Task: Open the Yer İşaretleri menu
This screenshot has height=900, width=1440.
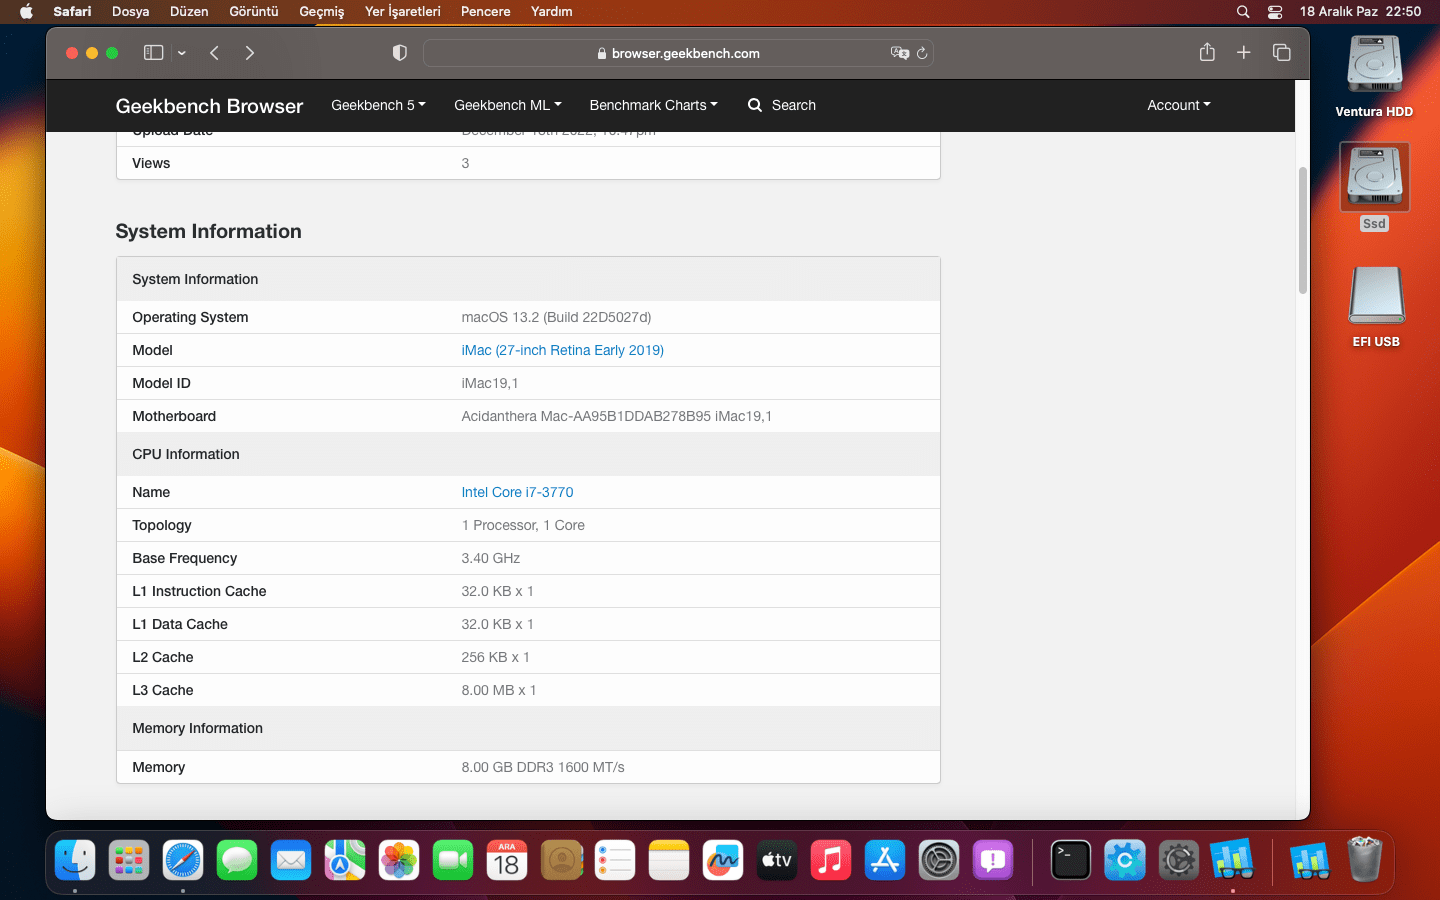Action: (x=402, y=12)
